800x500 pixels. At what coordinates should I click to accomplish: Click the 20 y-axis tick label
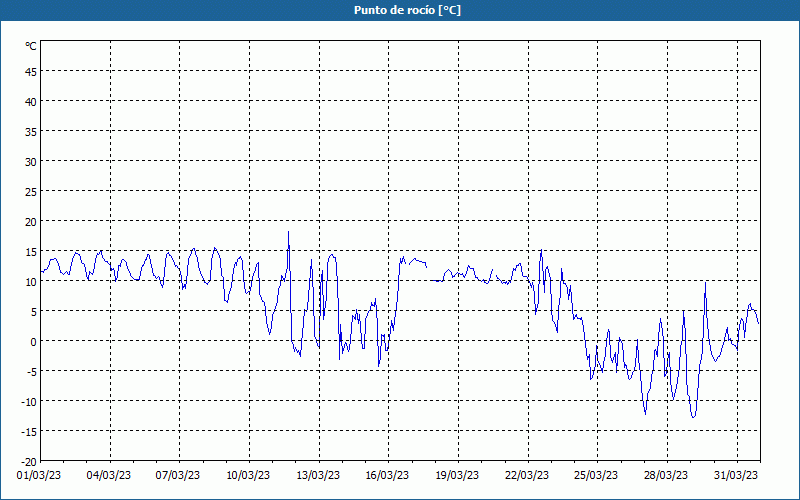[x=31, y=221]
